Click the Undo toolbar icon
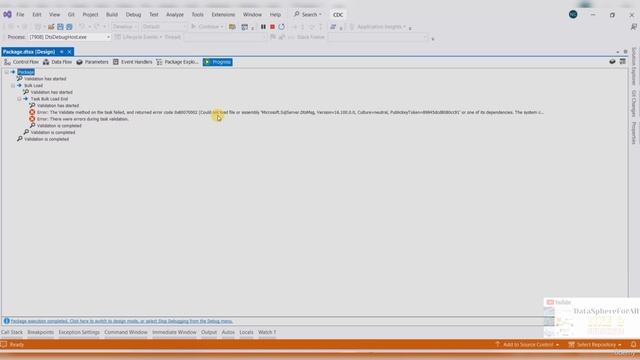The width and height of the screenshot is (640, 360). pos(82,27)
